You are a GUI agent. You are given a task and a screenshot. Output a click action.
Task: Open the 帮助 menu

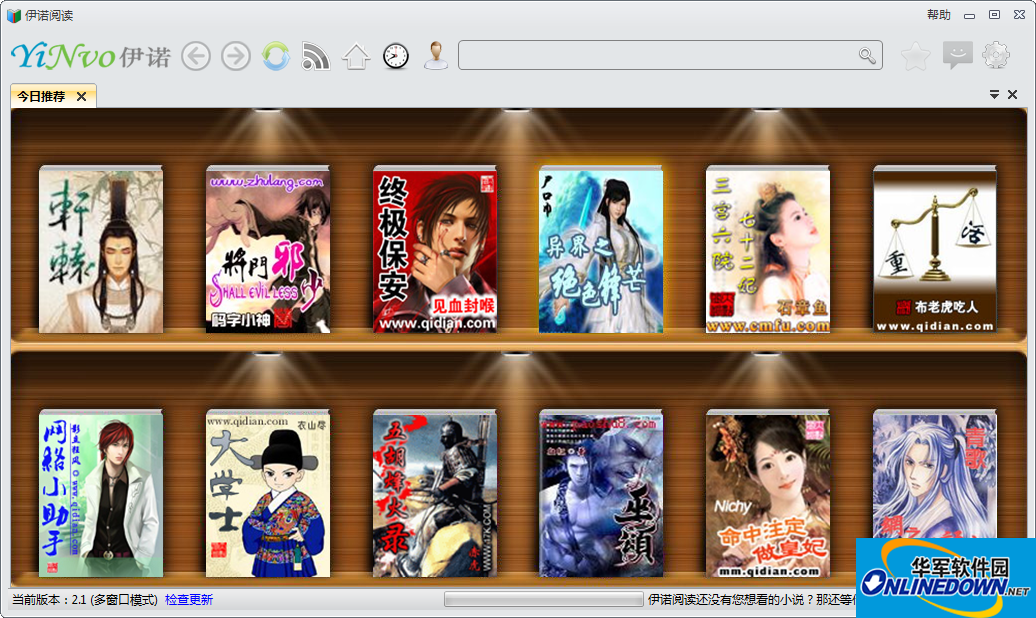(938, 15)
